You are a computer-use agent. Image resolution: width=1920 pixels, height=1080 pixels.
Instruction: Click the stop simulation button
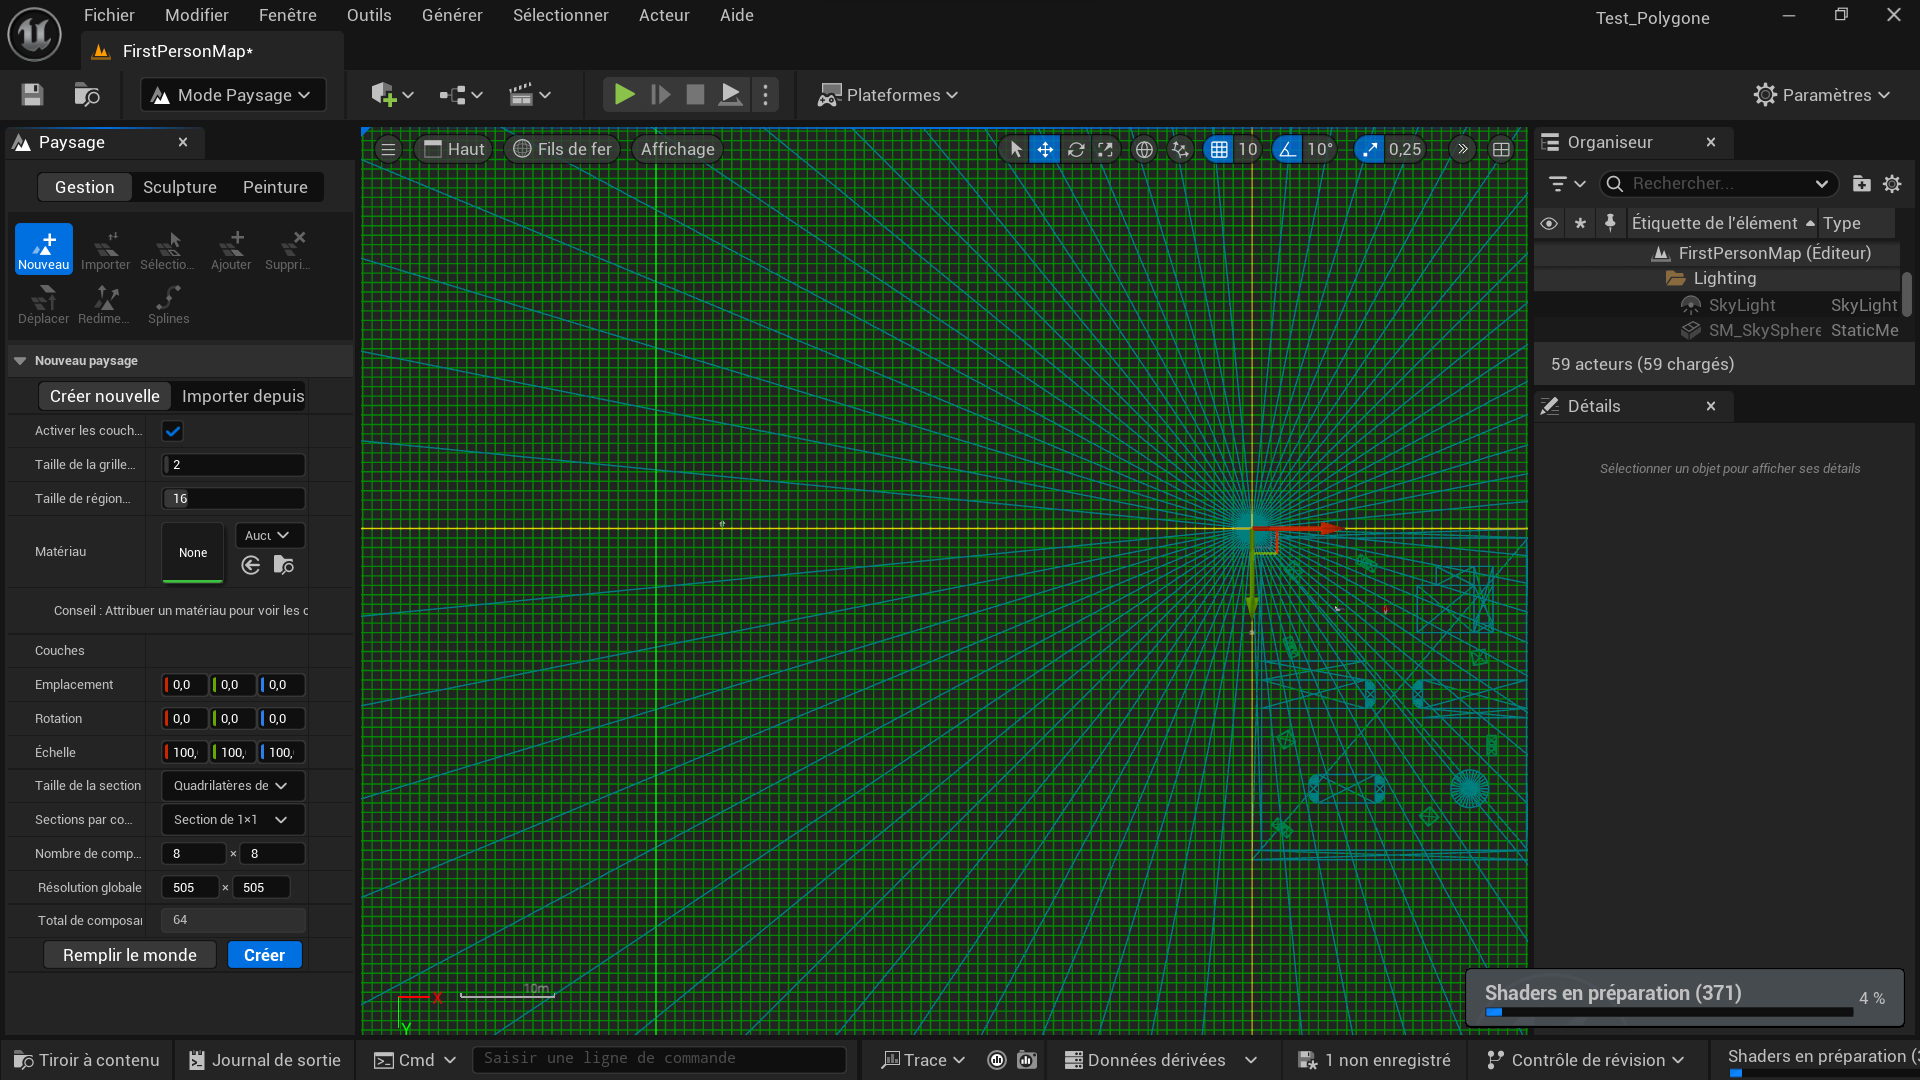(x=695, y=95)
